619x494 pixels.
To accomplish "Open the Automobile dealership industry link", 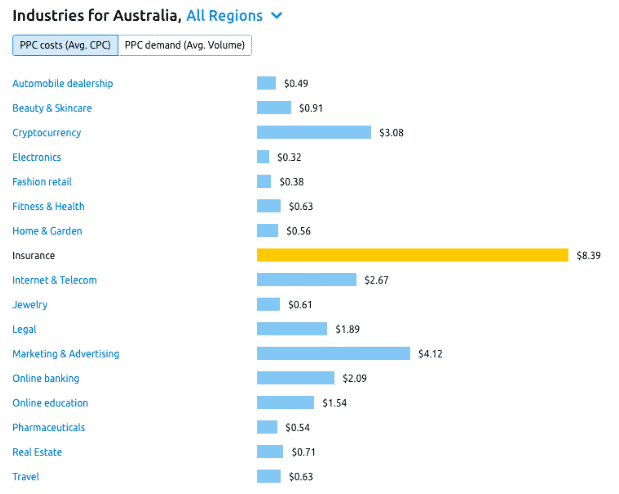I will 63,83.
